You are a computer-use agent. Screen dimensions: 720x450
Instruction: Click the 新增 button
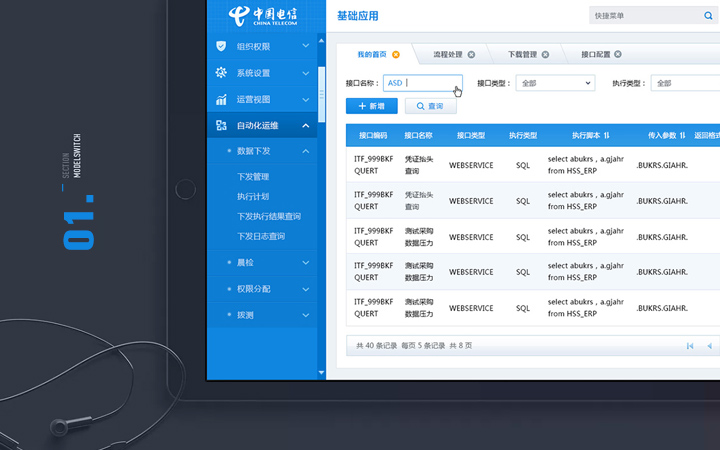(371, 106)
